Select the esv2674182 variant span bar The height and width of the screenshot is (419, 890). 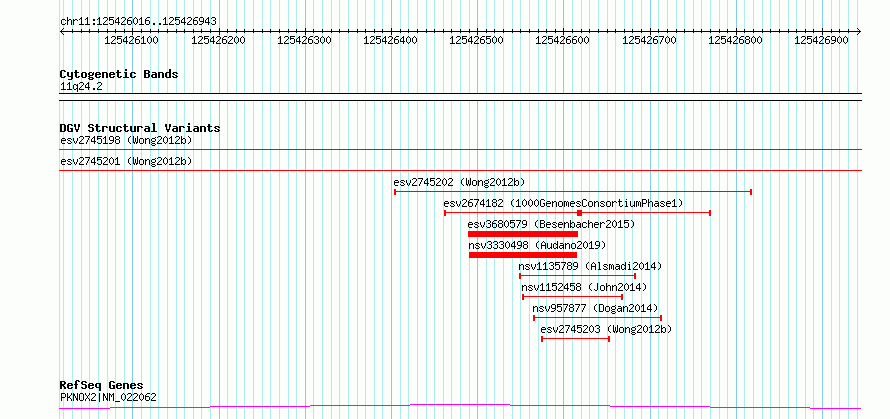pyautogui.click(x=577, y=213)
